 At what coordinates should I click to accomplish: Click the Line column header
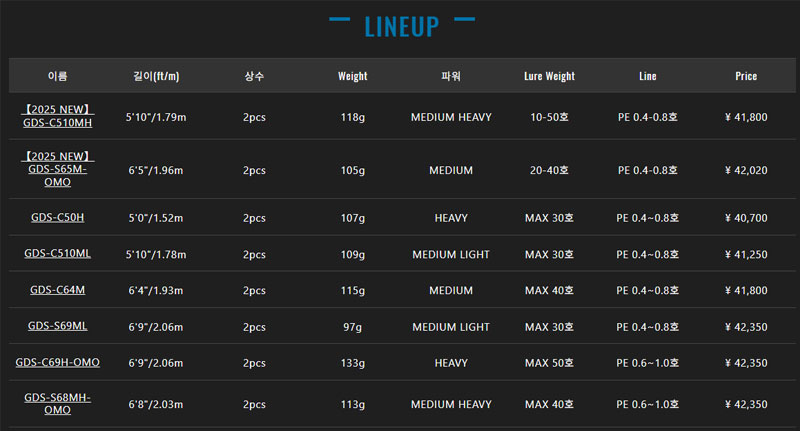point(647,76)
